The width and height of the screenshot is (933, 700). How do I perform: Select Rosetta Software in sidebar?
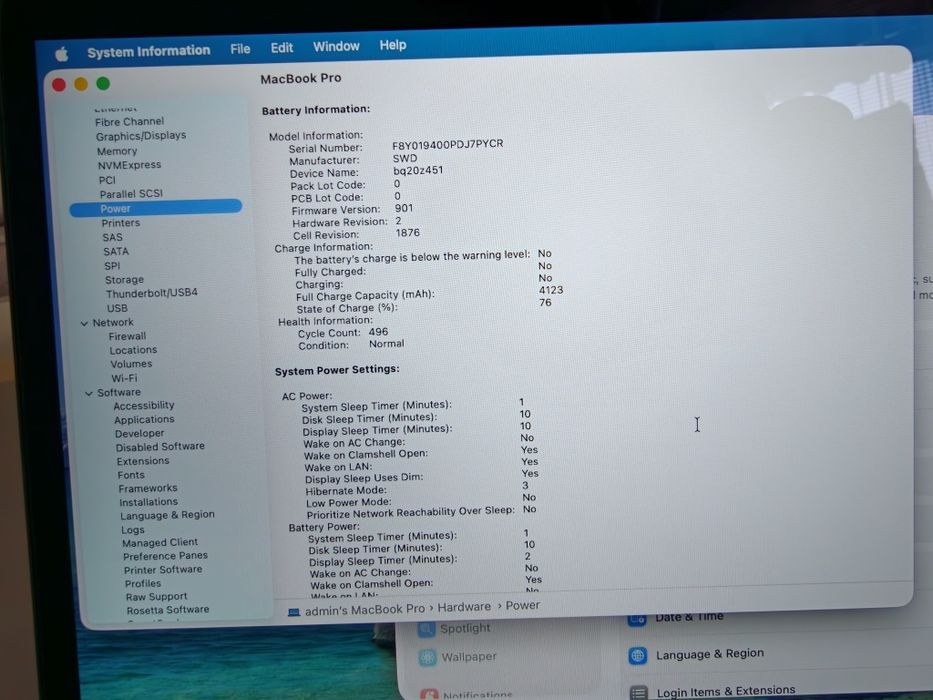[x=168, y=610]
